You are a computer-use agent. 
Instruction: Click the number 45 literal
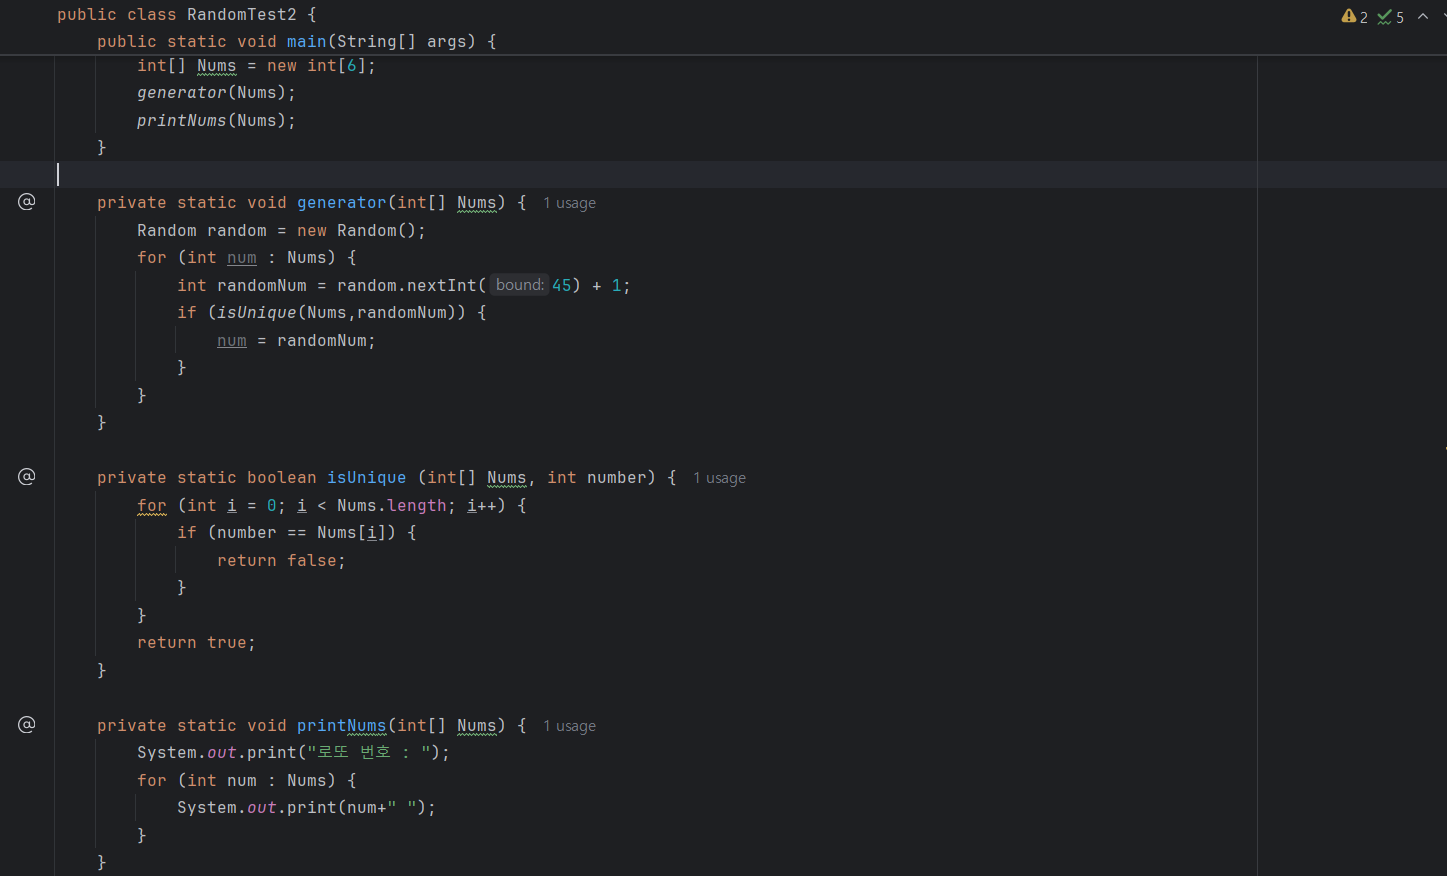point(562,286)
